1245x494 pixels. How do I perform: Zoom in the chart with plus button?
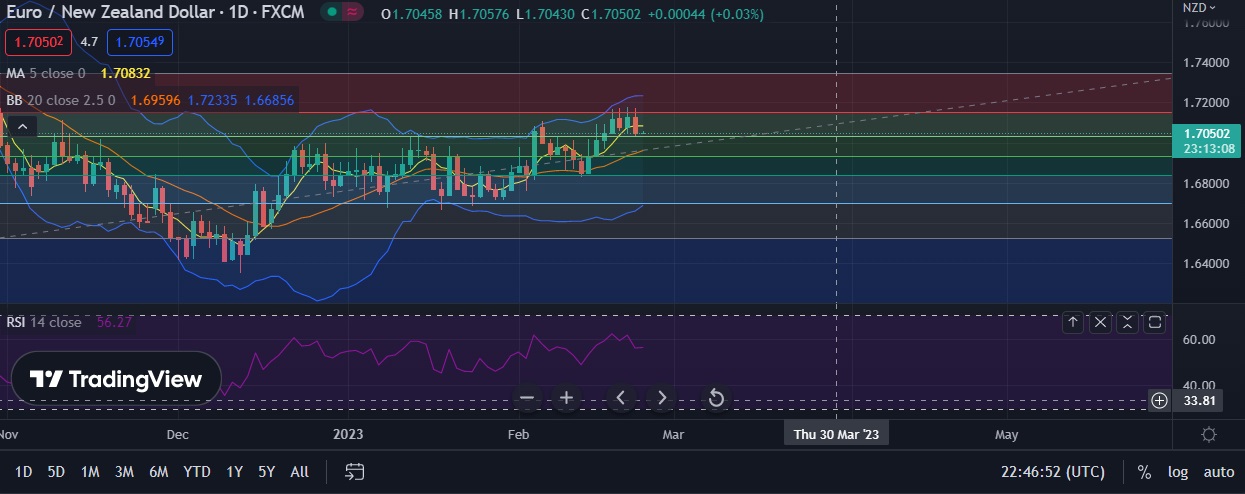tap(566, 398)
